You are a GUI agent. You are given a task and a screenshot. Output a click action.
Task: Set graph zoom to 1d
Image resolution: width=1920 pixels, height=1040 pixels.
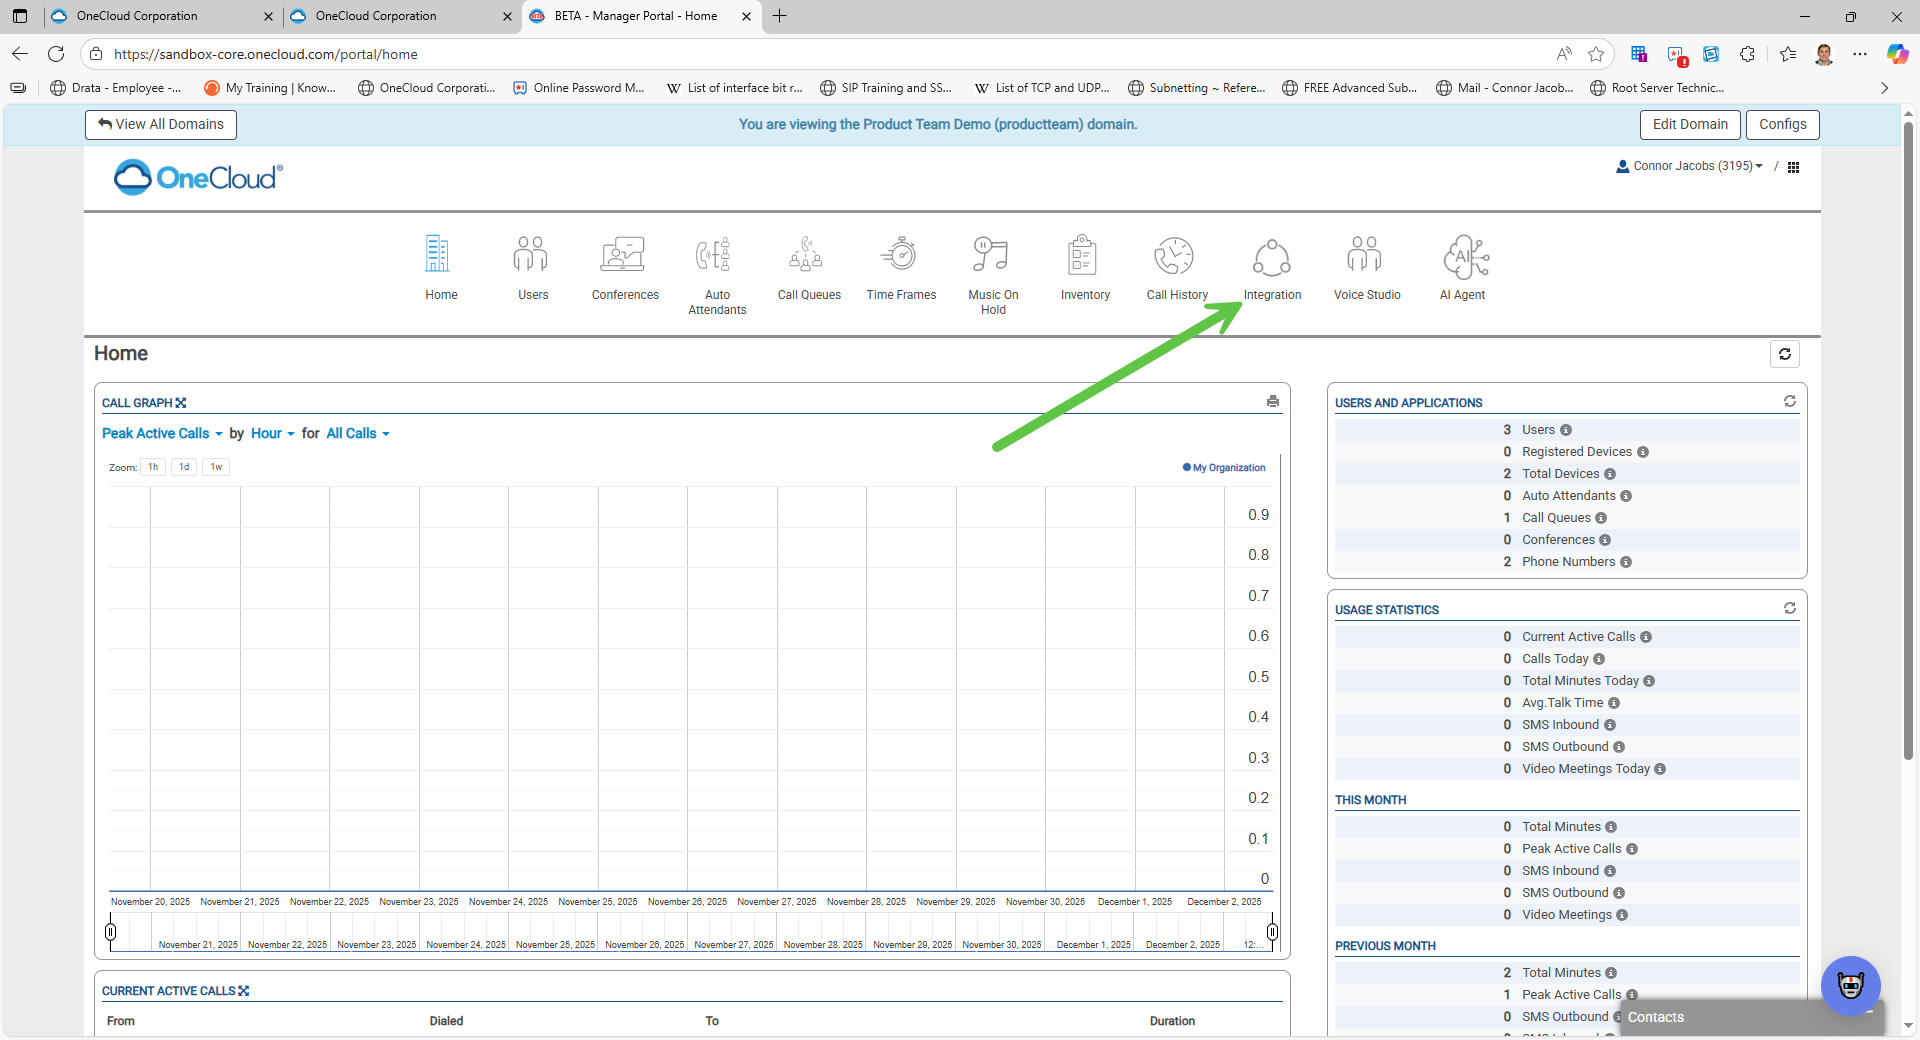pyautogui.click(x=184, y=467)
